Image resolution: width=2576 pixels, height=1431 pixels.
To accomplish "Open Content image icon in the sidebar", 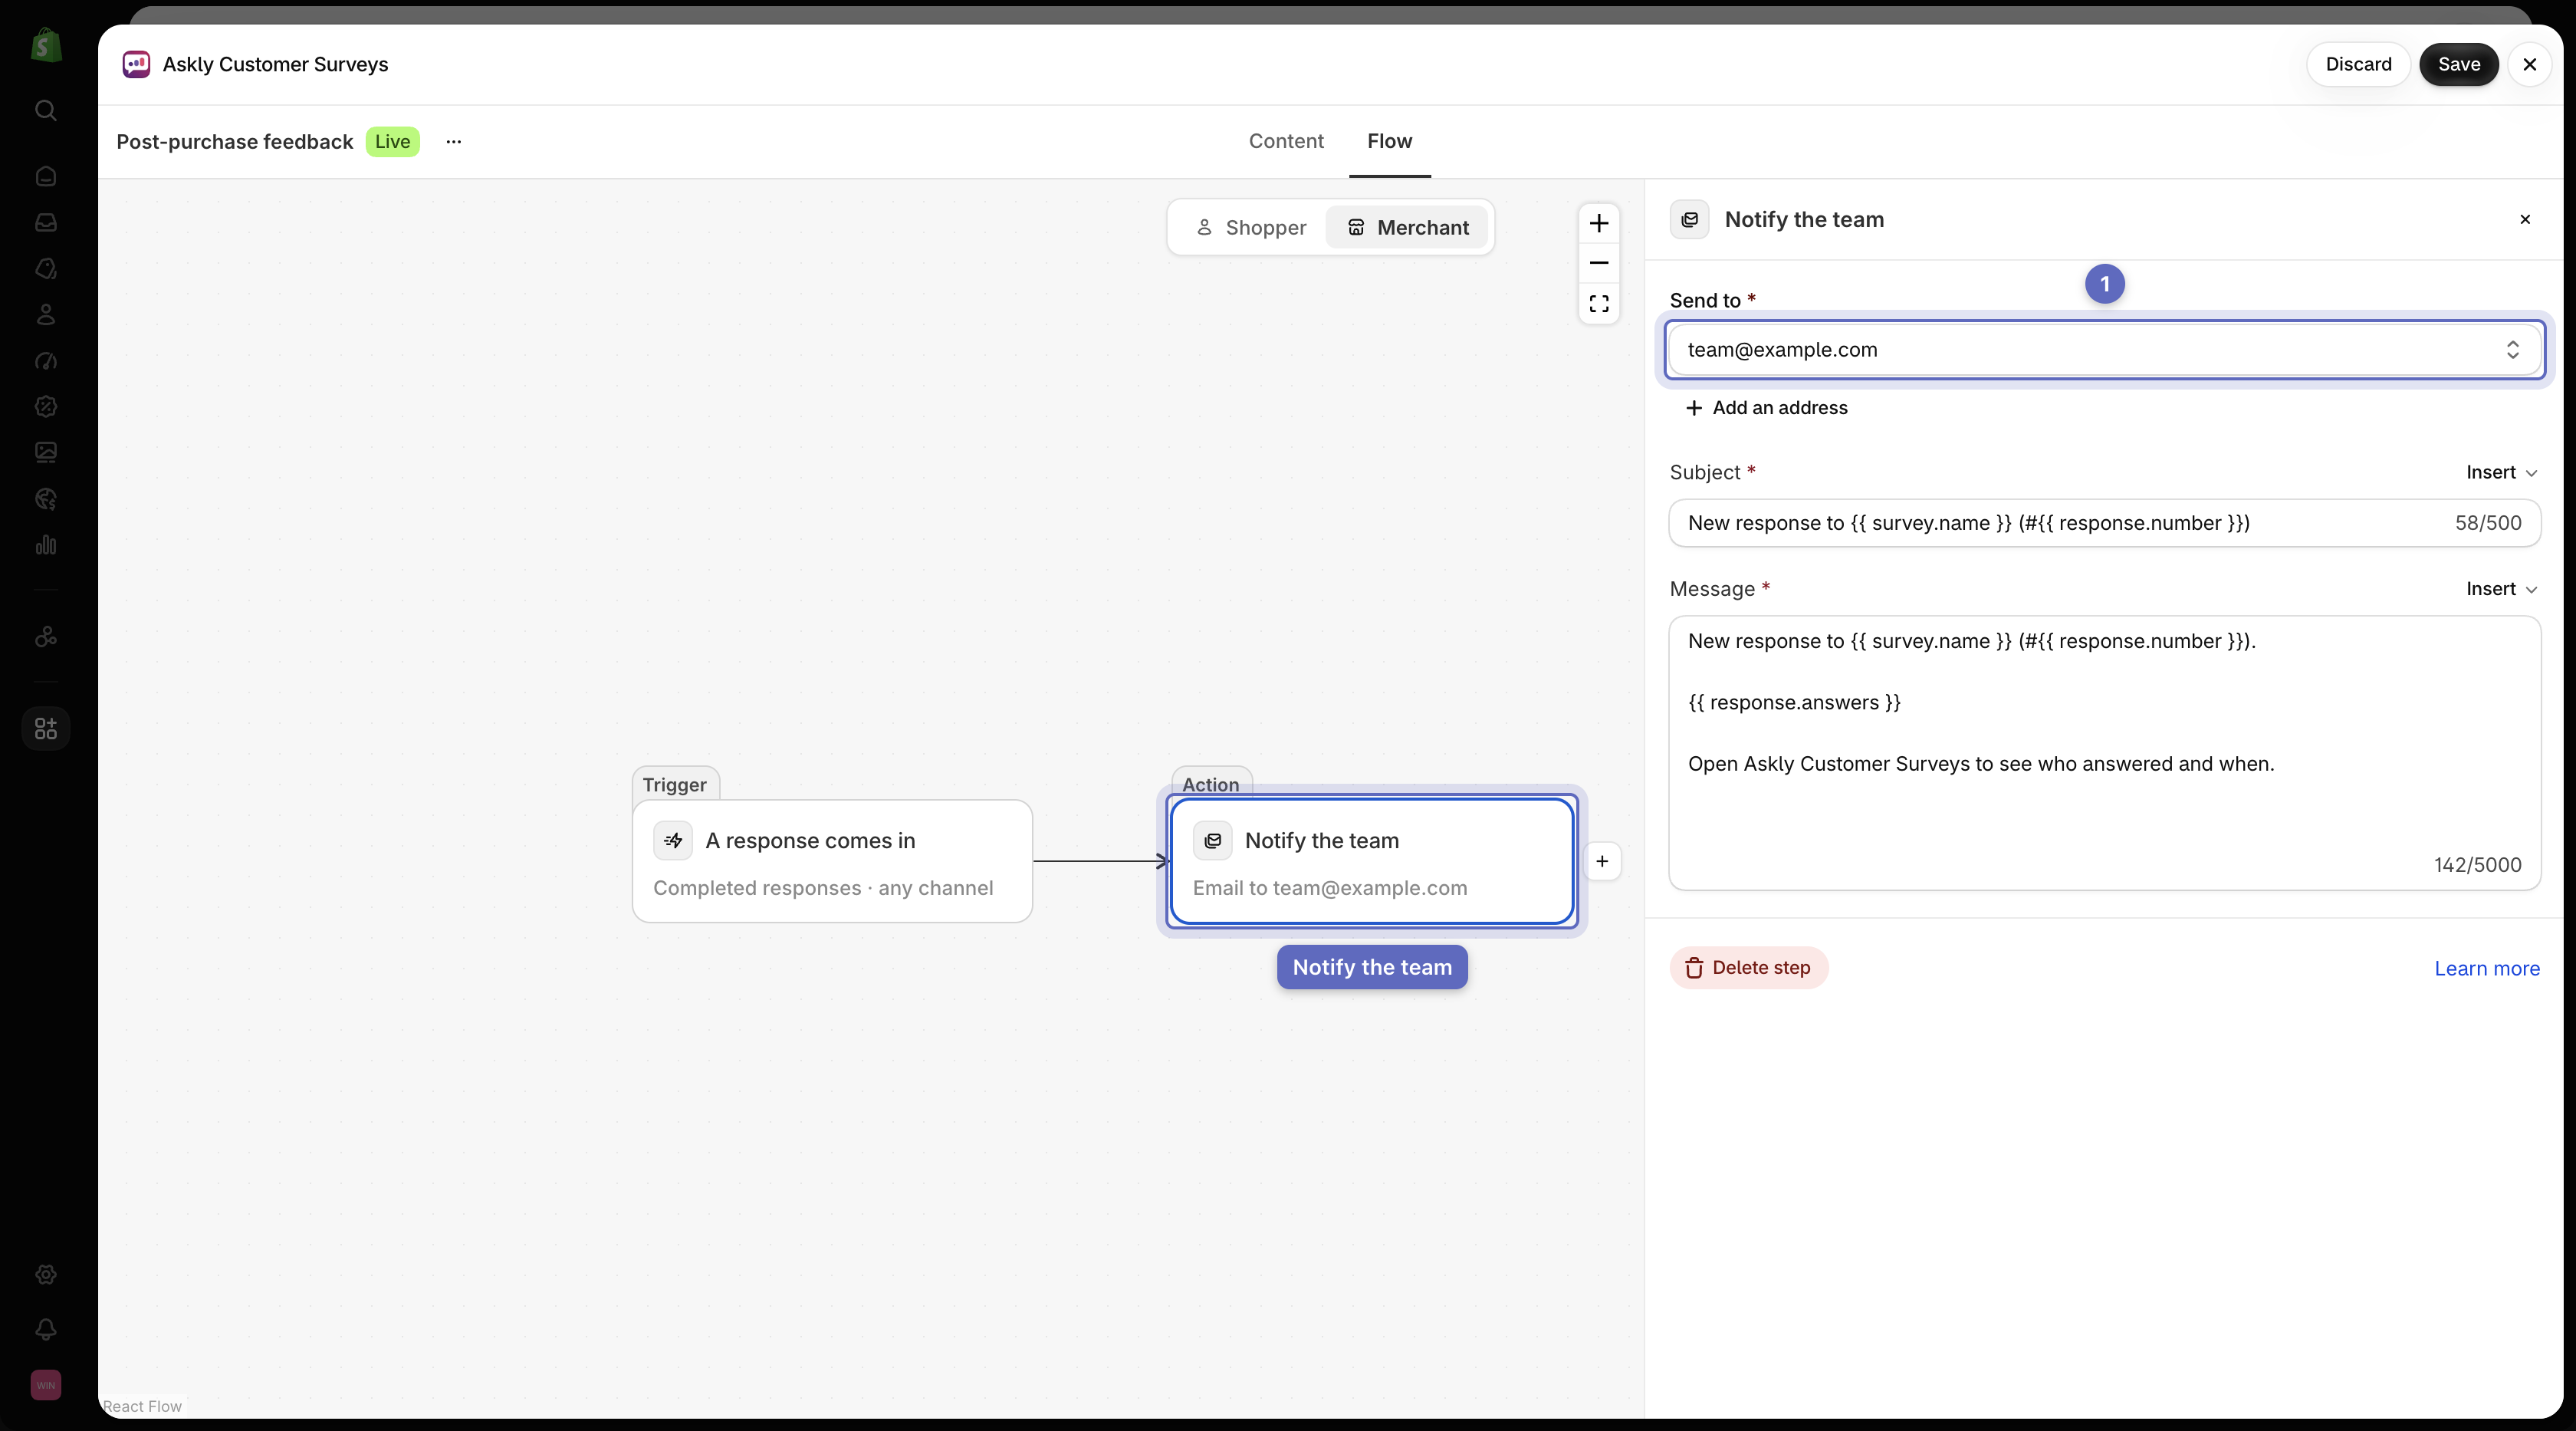I will 46,452.
